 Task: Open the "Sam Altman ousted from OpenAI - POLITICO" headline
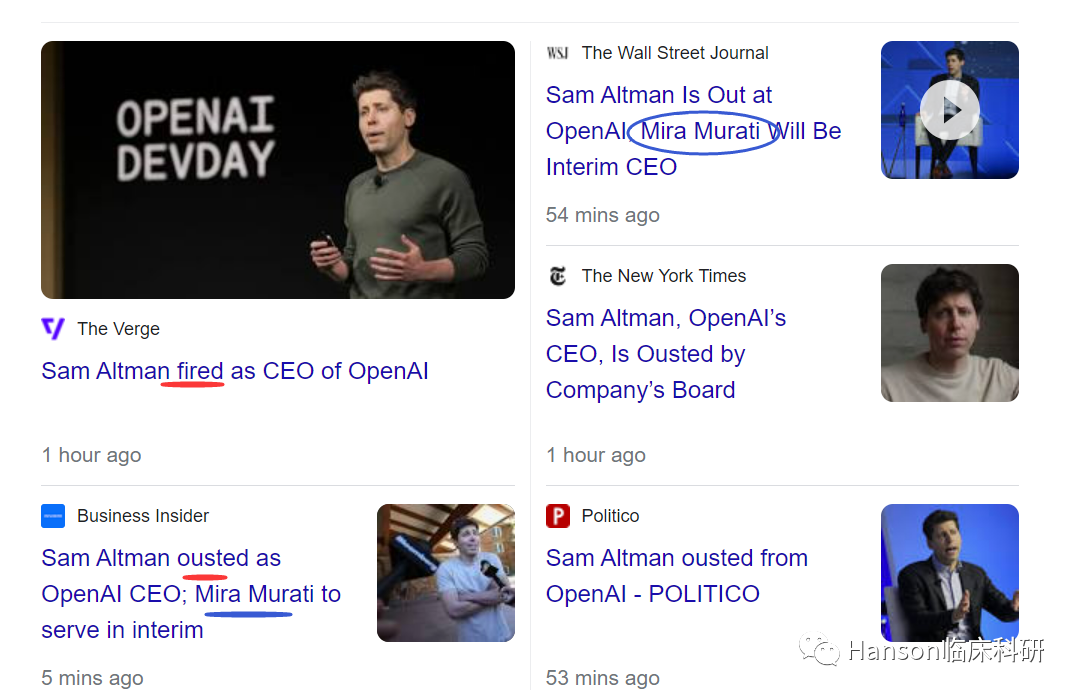pyautogui.click(x=676, y=576)
